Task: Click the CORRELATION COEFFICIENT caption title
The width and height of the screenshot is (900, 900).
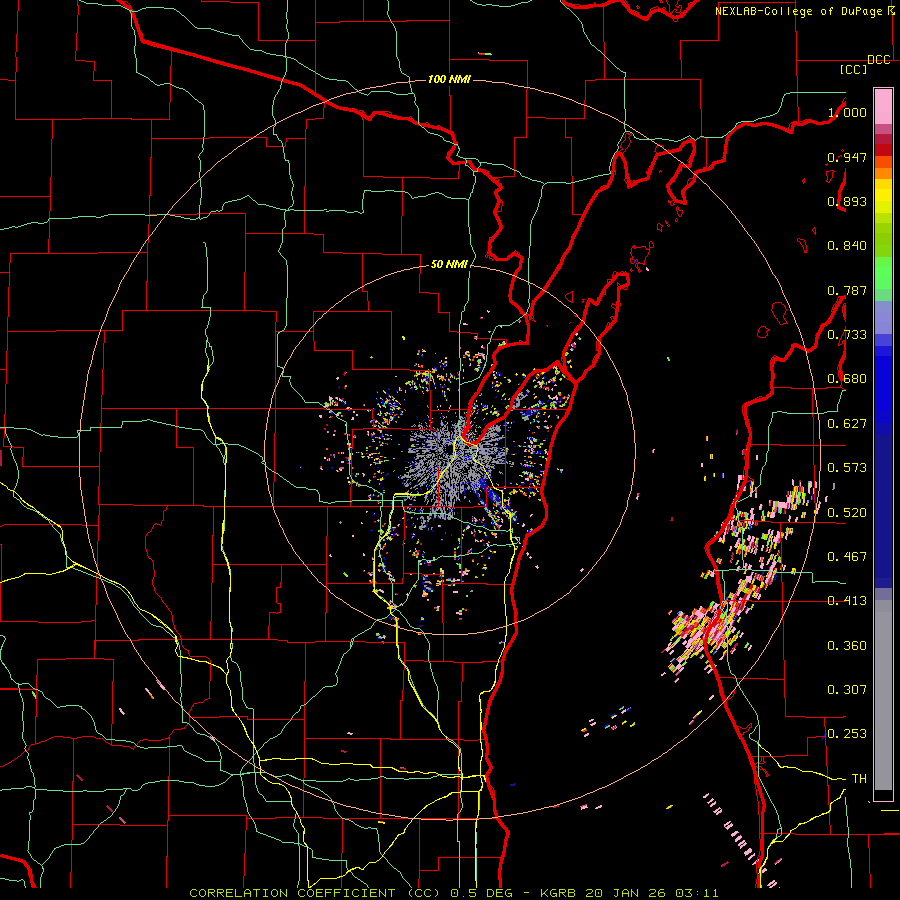Action: click(292, 893)
